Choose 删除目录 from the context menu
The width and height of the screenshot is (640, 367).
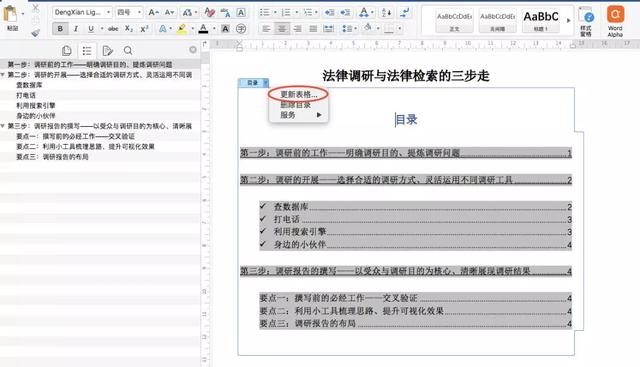tap(296, 105)
